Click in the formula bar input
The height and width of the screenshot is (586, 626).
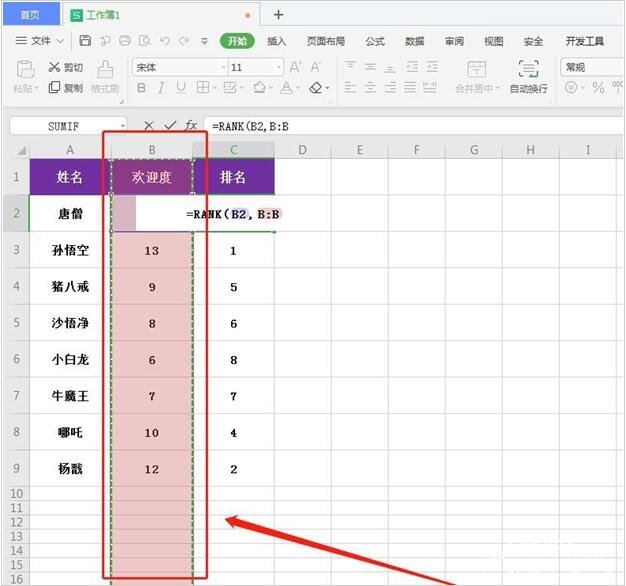(413, 126)
